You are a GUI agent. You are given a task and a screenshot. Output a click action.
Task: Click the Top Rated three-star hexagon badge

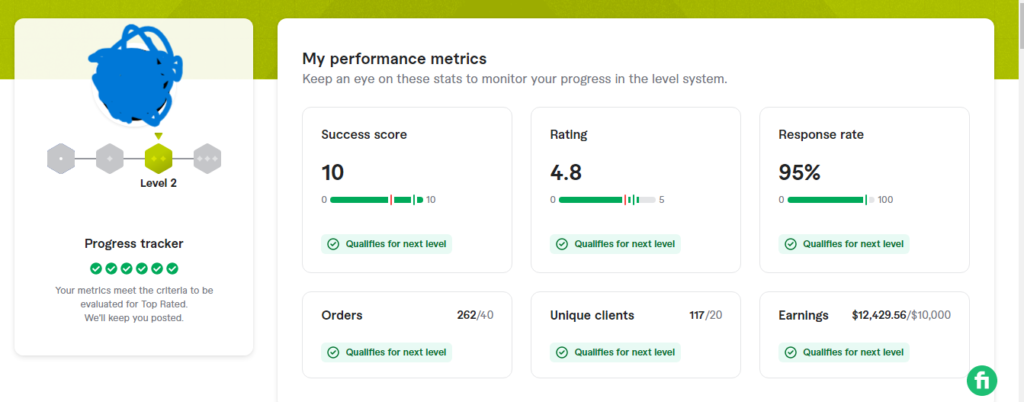[207, 158]
